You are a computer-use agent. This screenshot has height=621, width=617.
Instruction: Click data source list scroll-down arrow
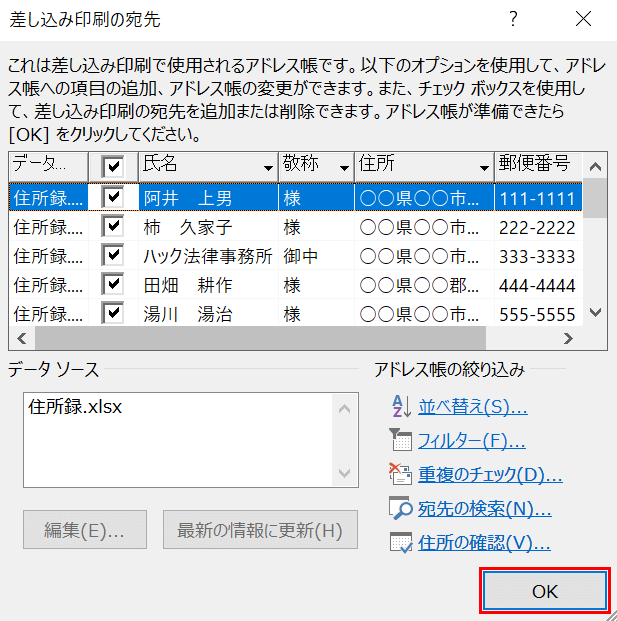click(x=345, y=473)
